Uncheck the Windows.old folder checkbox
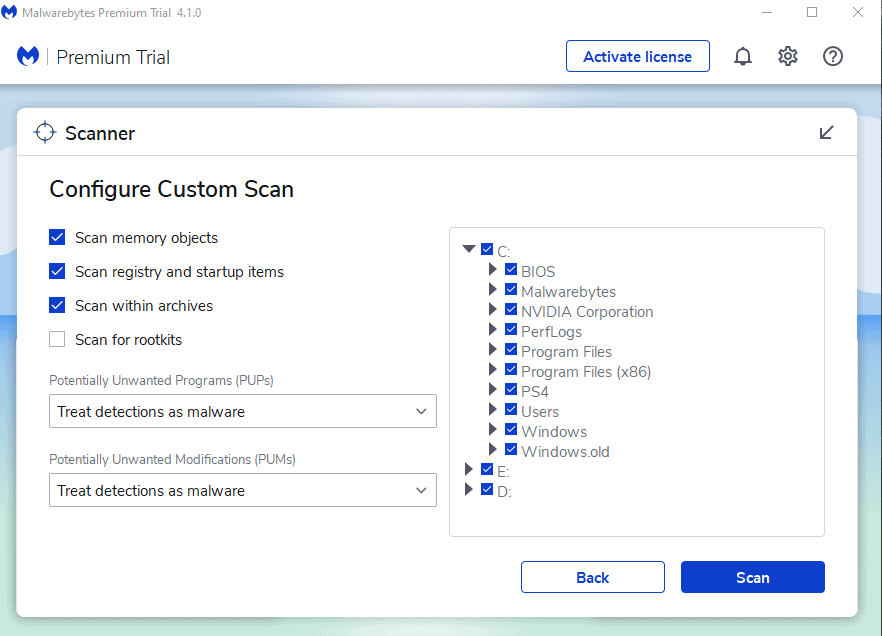 tap(511, 449)
